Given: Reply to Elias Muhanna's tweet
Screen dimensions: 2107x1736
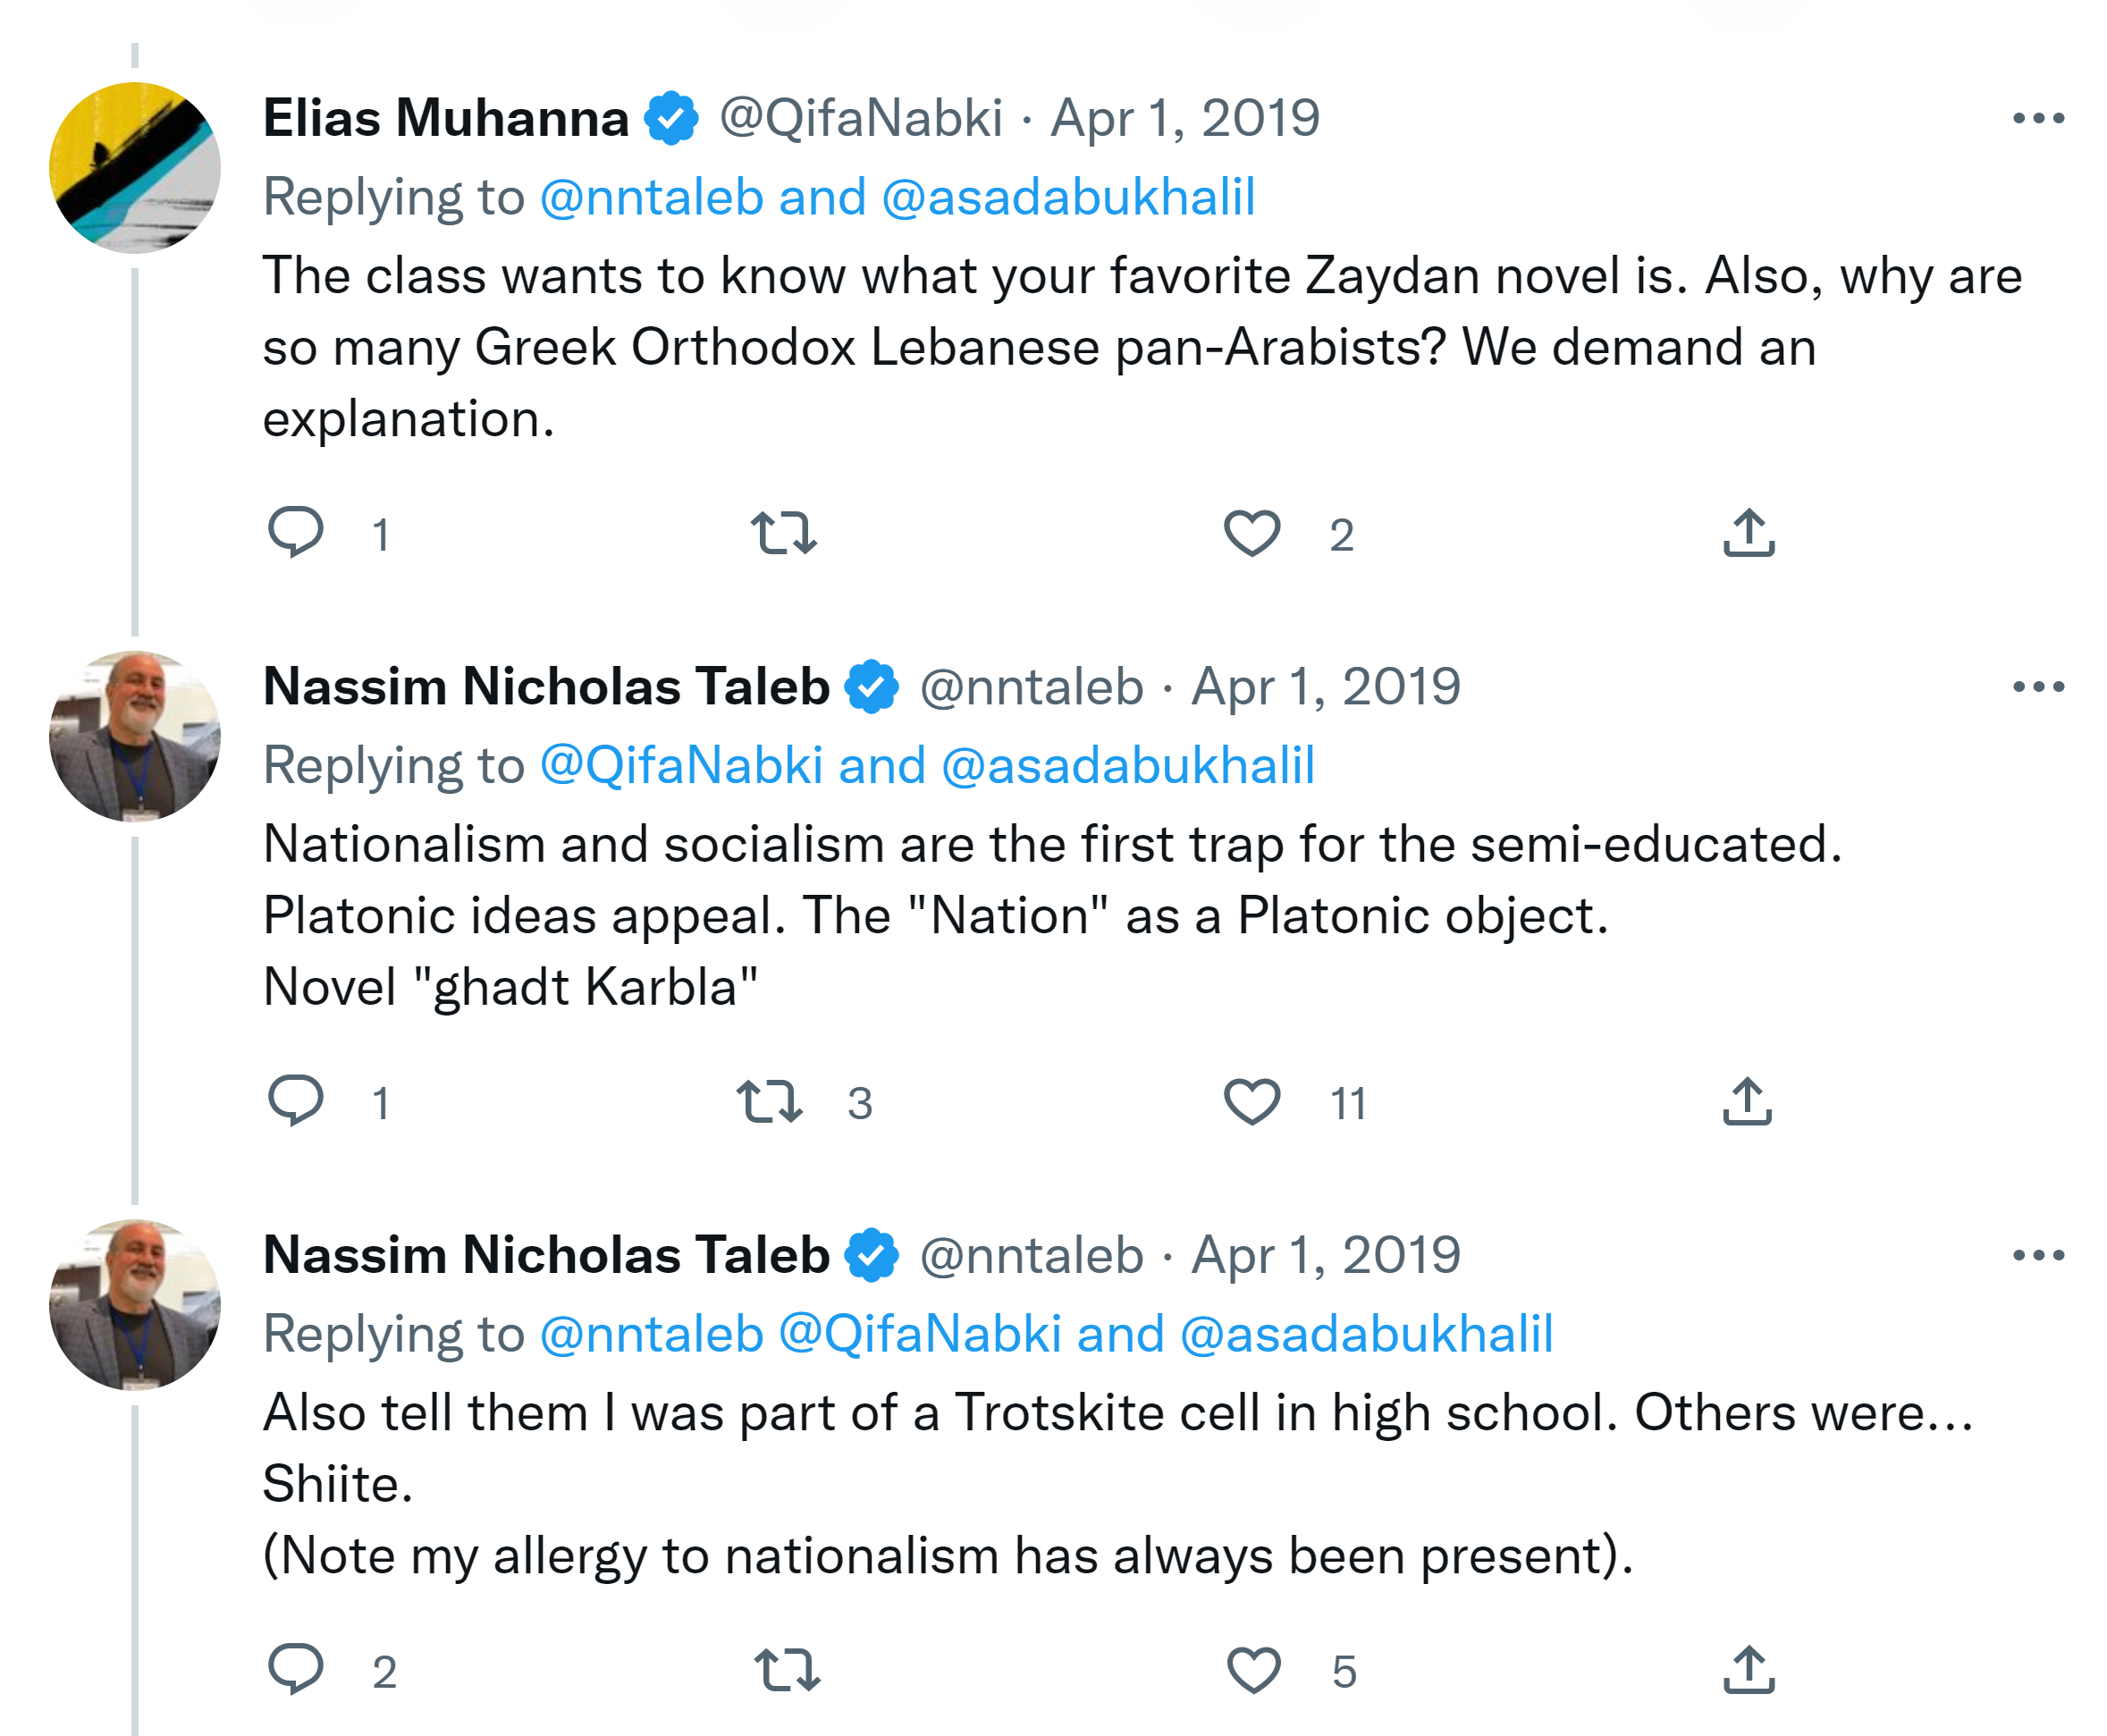Looking at the screenshot, I should [296, 532].
